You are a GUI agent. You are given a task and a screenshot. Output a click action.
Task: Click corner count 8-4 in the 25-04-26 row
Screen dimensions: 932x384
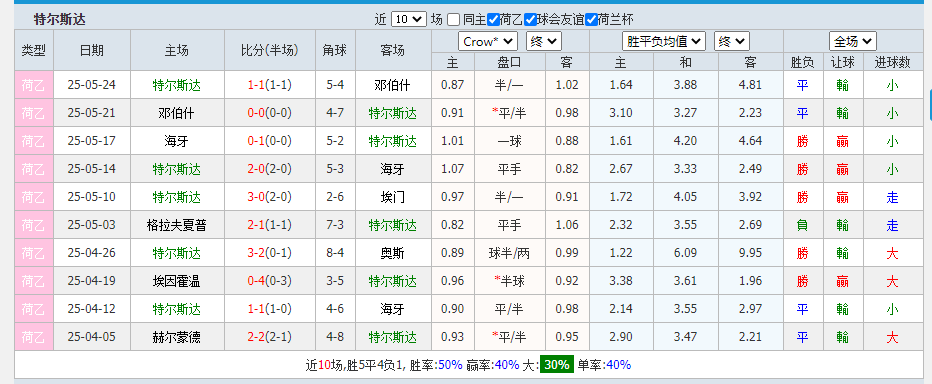(335, 253)
